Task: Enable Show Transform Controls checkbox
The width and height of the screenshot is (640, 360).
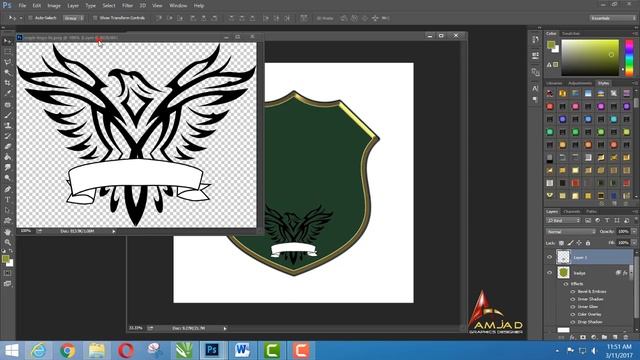Action: [x=95, y=18]
